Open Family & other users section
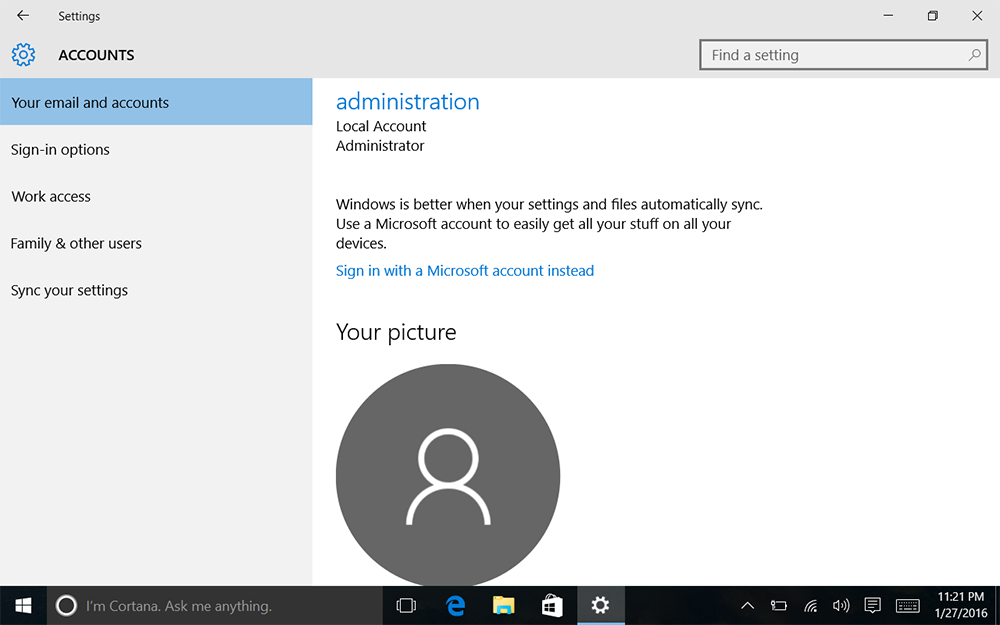The height and width of the screenshot is (625, 1000). [x=156, y=243]
